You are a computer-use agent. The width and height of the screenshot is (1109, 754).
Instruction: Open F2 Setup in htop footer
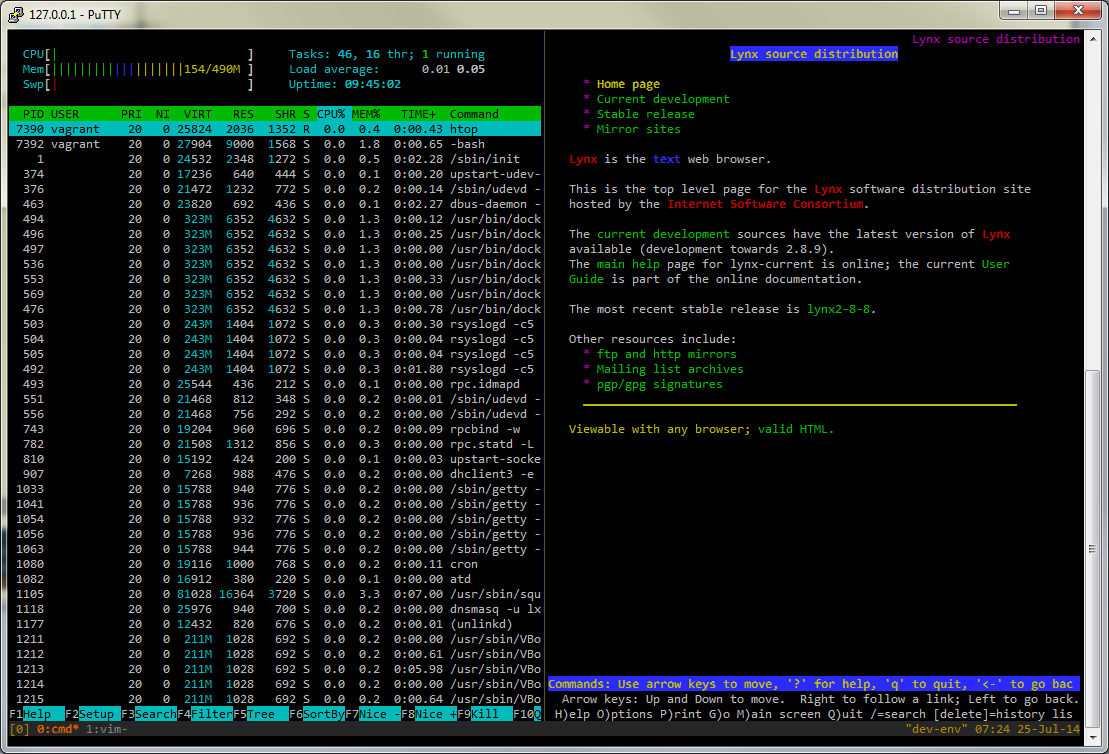point(92,714)
